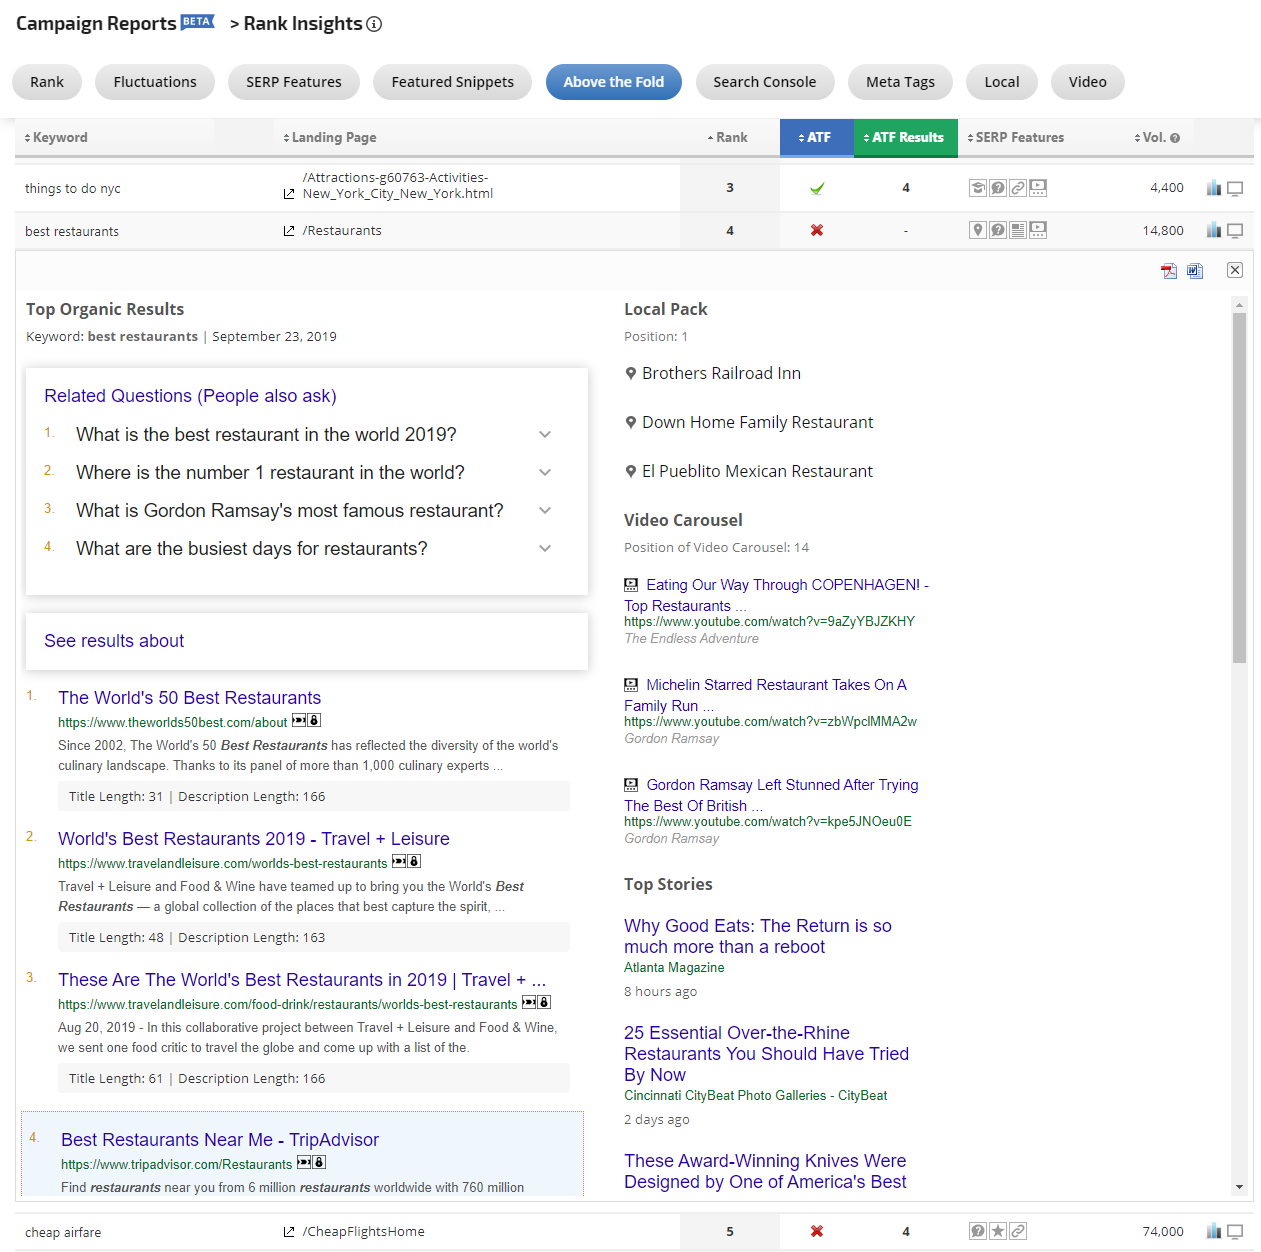The height and width of the screenshot is (1252, 1261).
Task: Open 'The World's 50 Best Restaurants' result link
Action: coord(189,698)
